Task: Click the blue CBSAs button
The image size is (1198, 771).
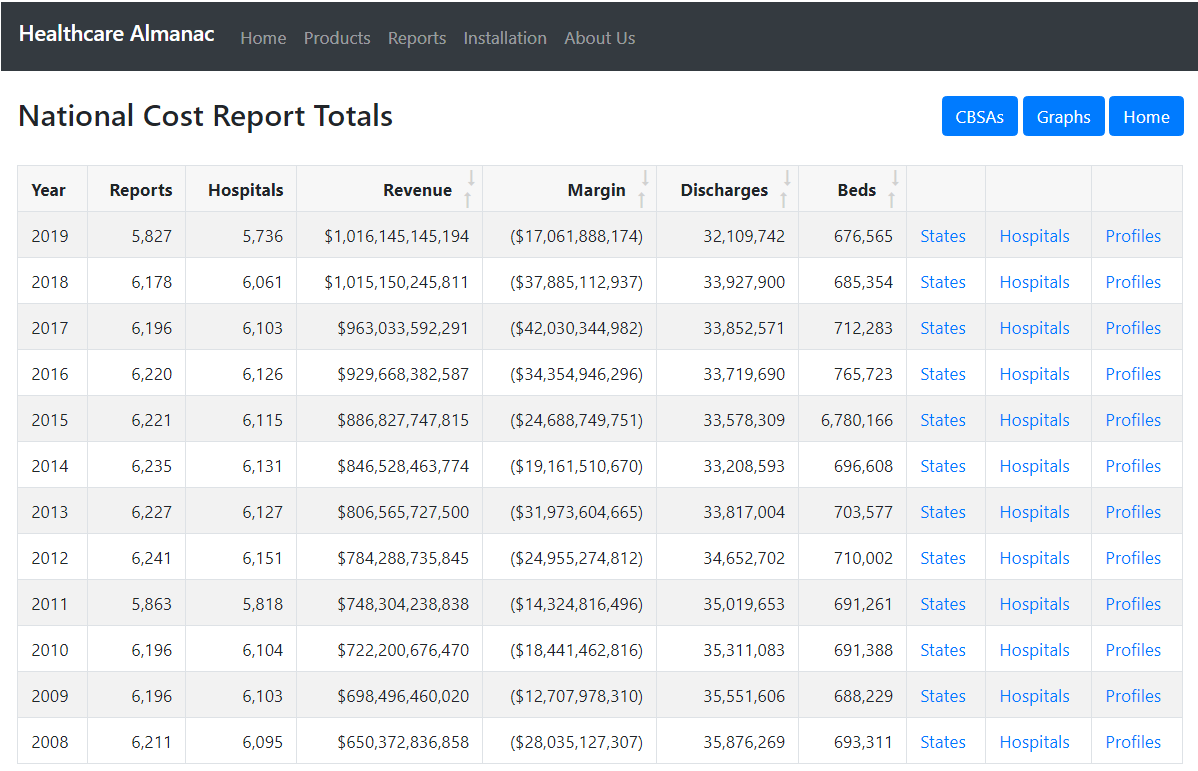Action: click(x=979, y=116)
